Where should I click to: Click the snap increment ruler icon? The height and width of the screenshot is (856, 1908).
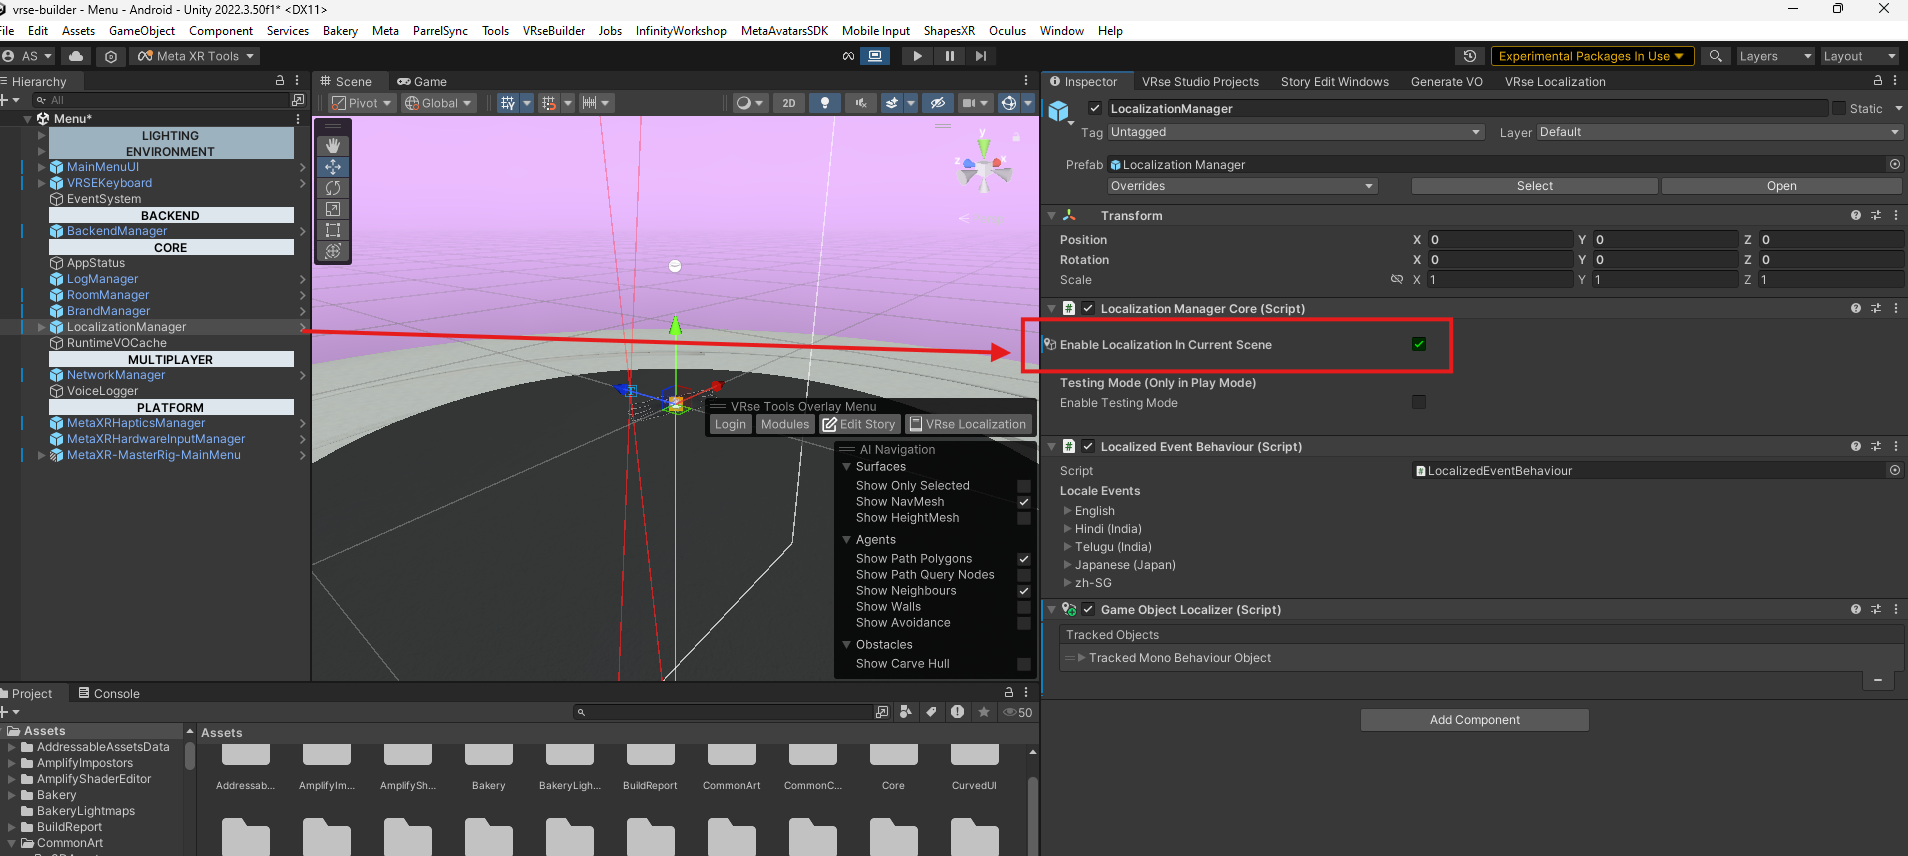pos(589,103)
